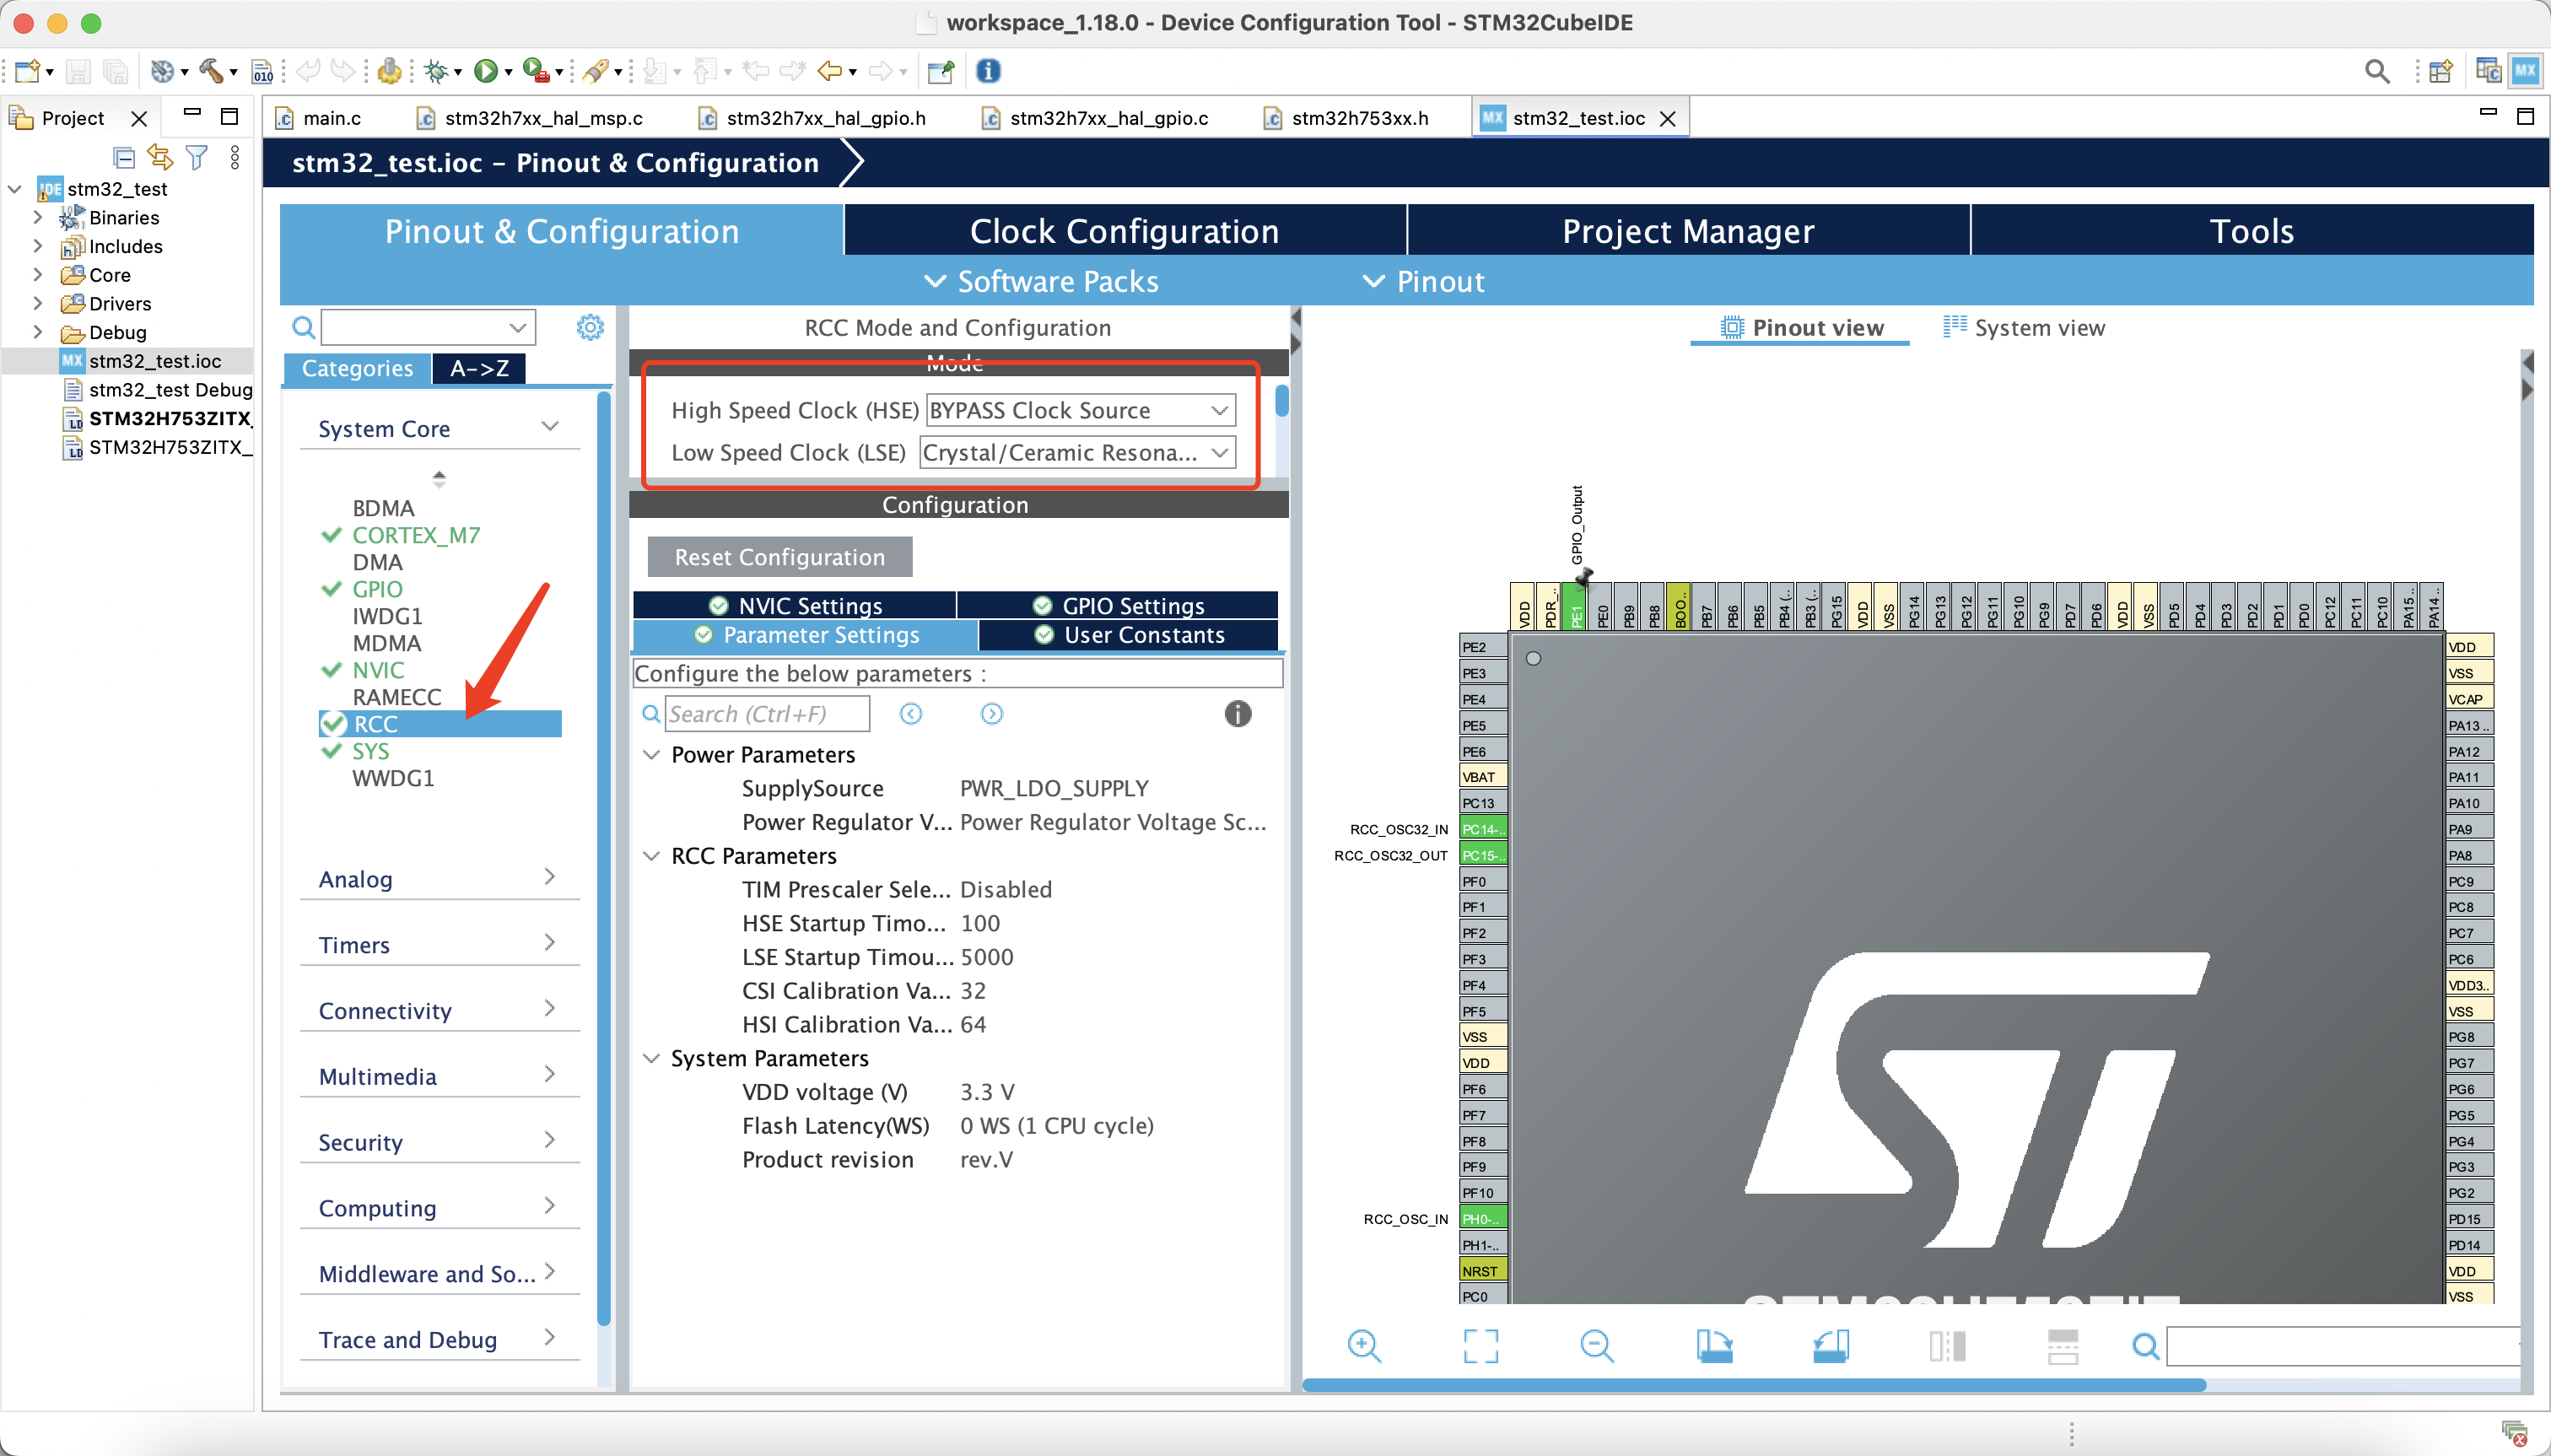Viewport: 2551px width, 1456px height.
Task: Select CORTEX_M7 in System Core list
Action: (415, 536)
